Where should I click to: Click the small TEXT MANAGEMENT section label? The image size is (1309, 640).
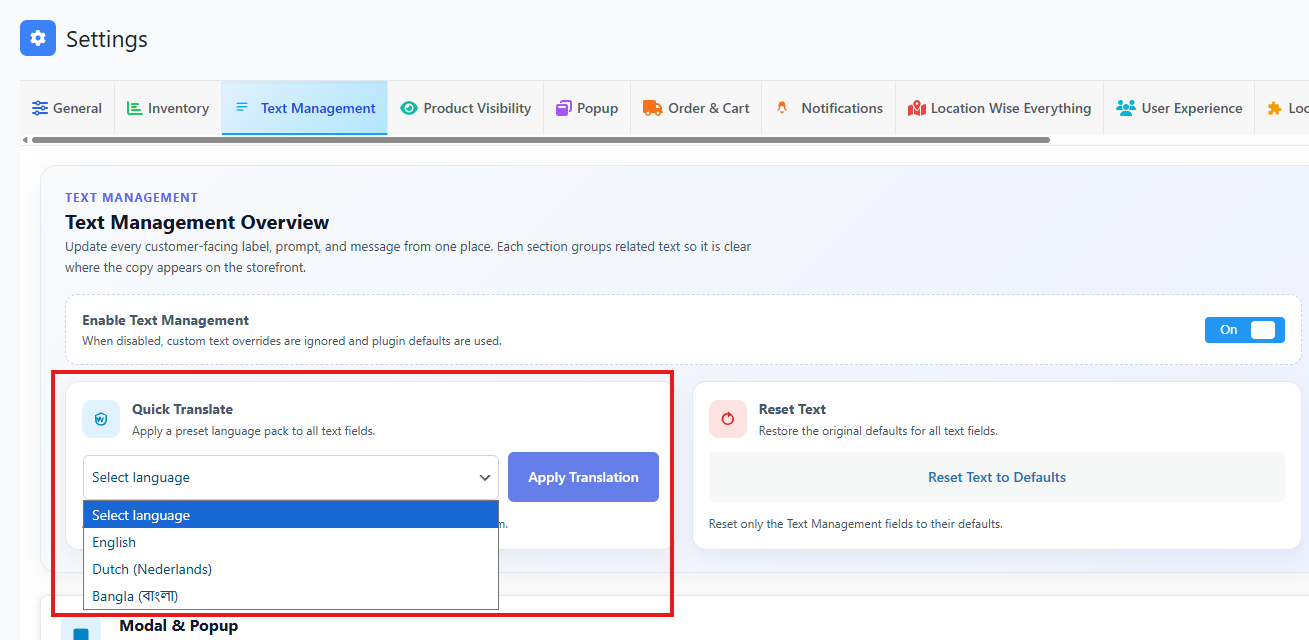tap(132, 198)
